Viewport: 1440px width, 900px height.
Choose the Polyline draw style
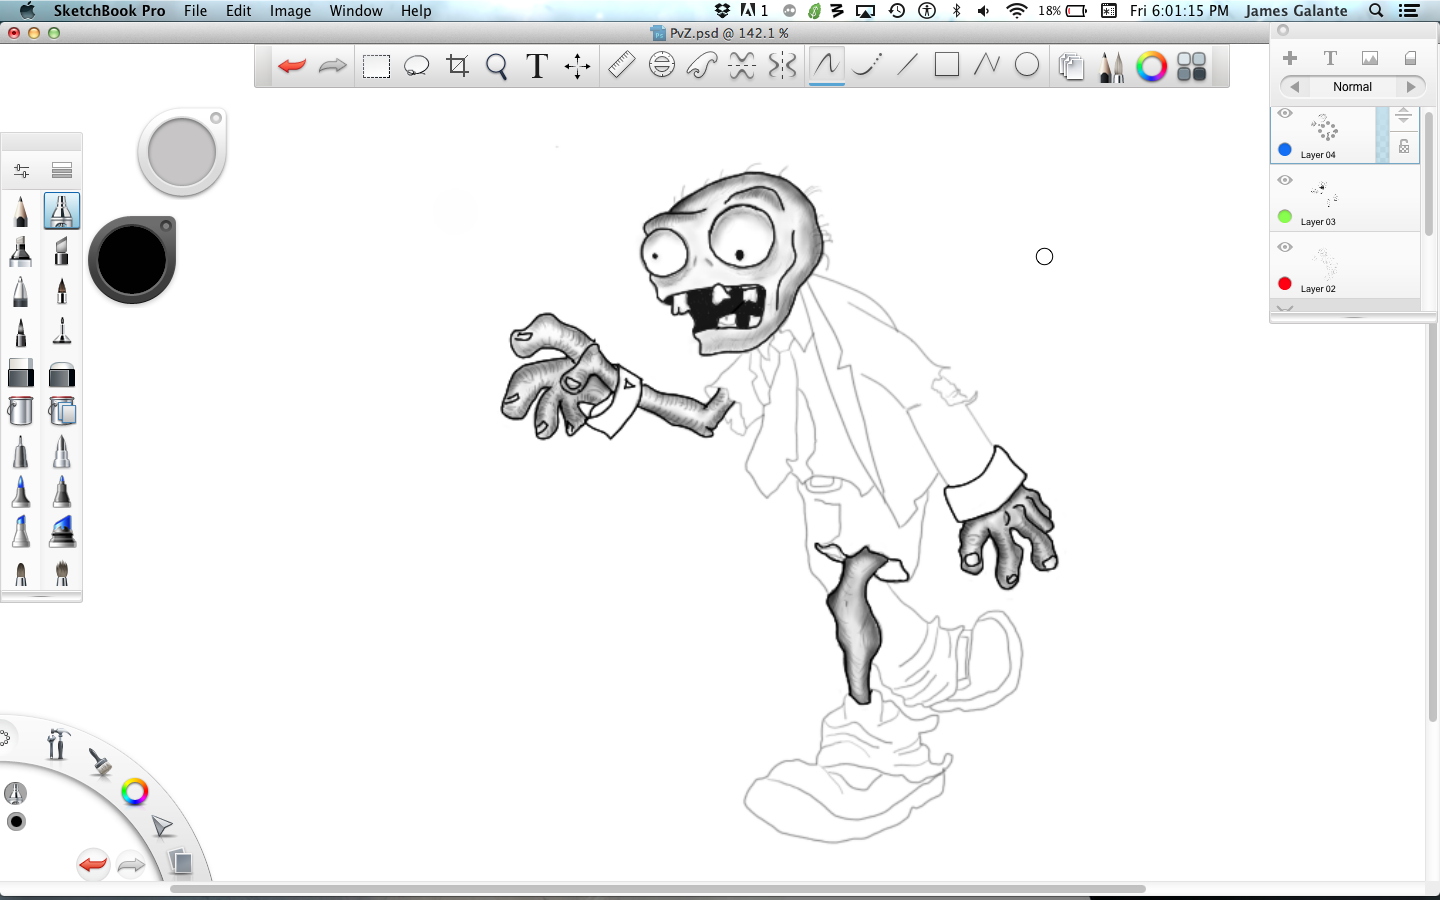[987, 66]
